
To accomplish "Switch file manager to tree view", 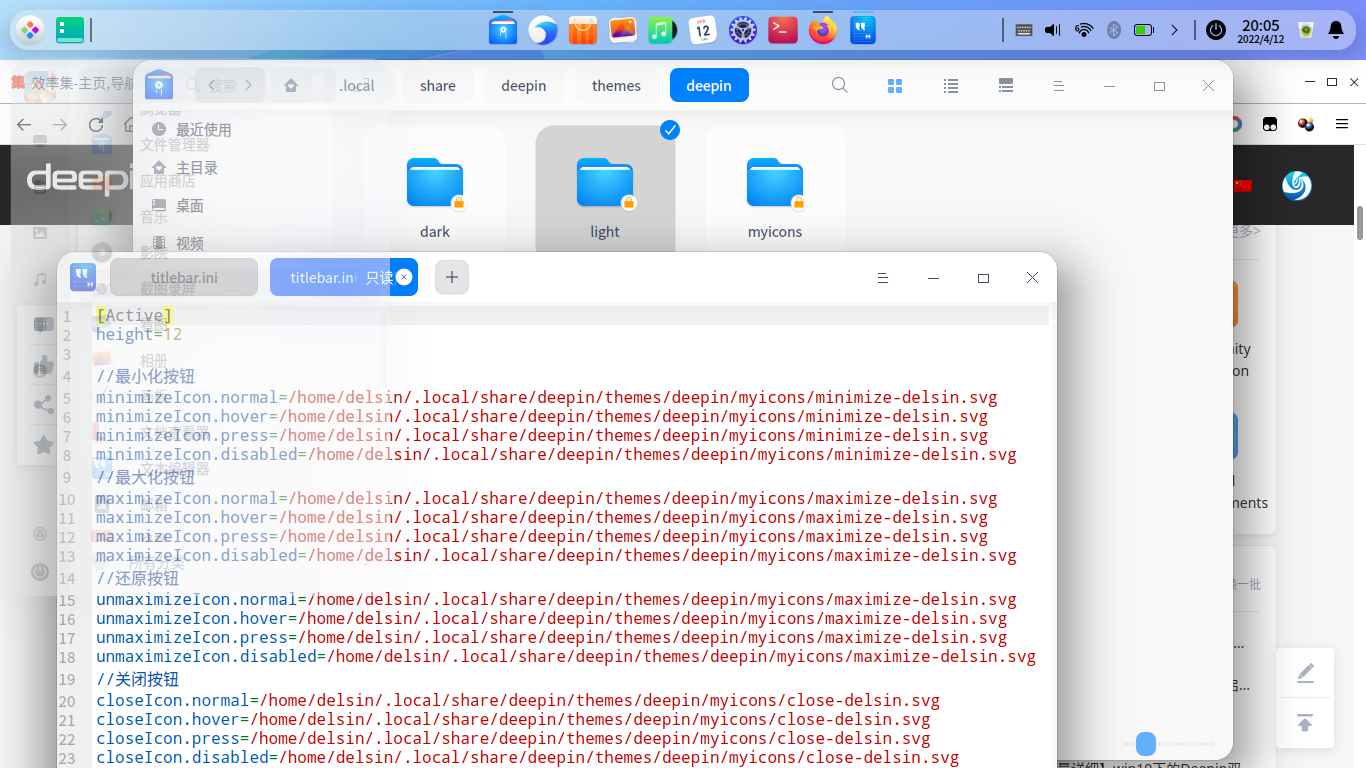I will tap(1007, 86).
